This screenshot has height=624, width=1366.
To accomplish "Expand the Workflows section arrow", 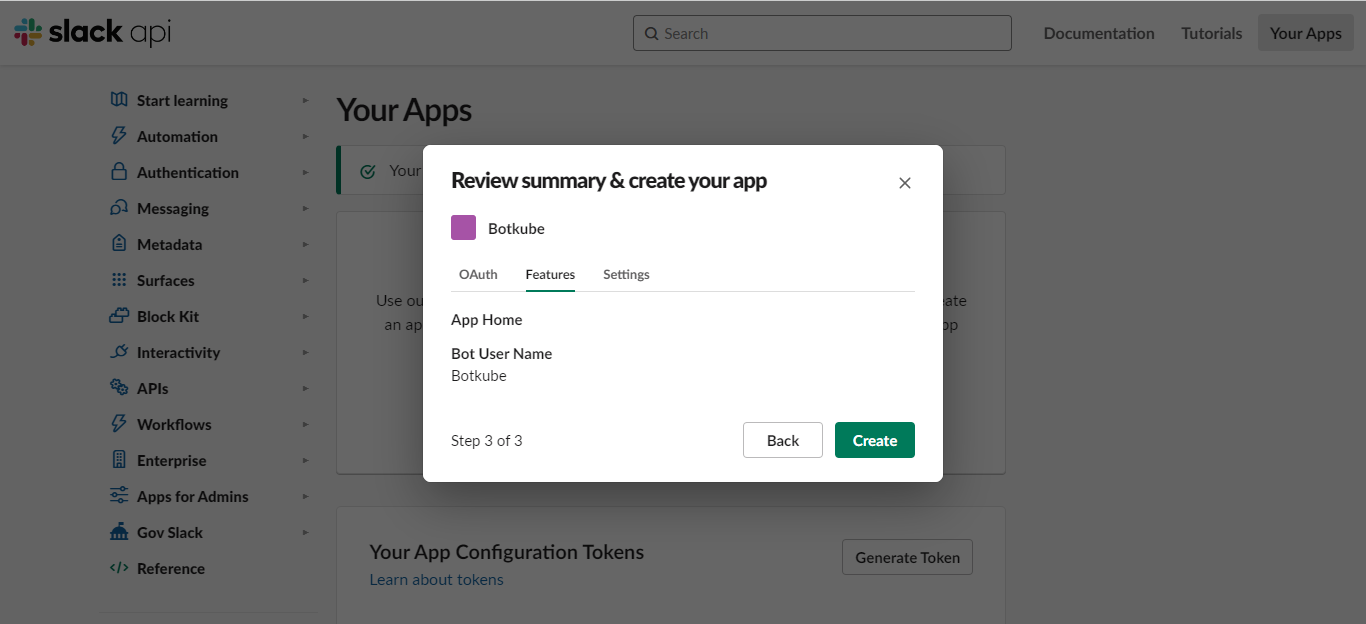I will tap(306, 424).
